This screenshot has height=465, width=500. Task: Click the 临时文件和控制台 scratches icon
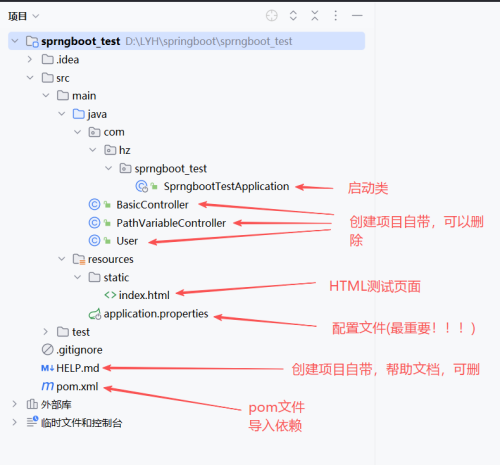pos(32,422)
